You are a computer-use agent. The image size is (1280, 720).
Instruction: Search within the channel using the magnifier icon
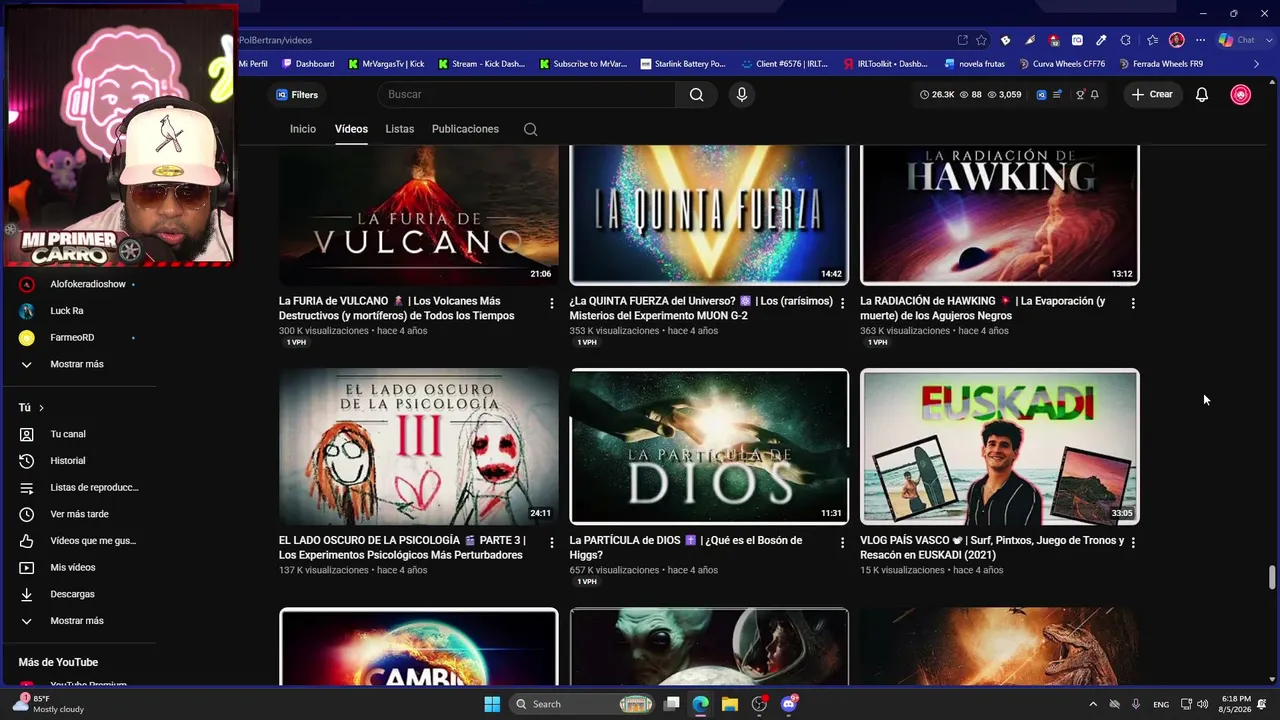(x=530, y=129)
